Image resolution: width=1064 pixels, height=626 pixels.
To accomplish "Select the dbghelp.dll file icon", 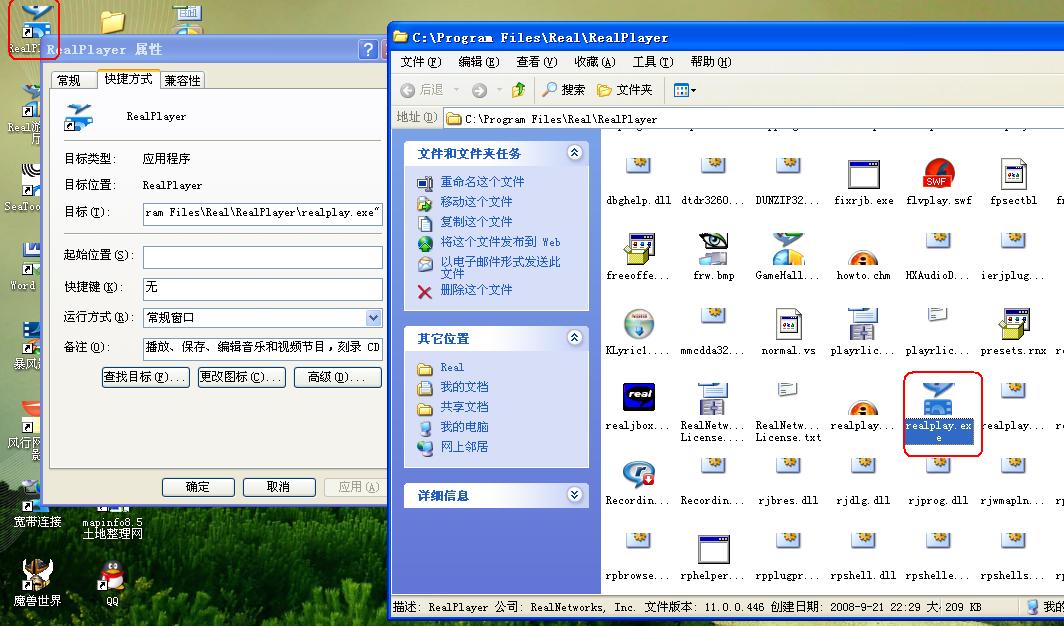I will (638, 165).
